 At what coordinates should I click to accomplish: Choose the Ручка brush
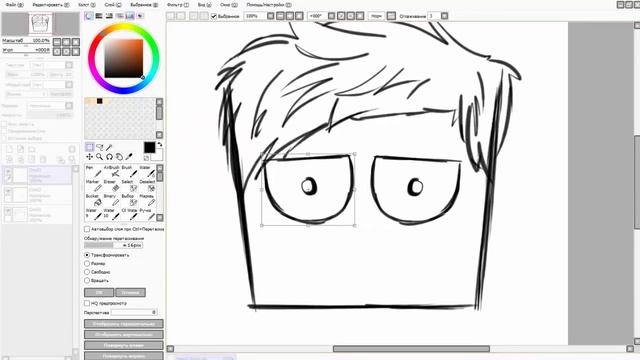(x=147, y=214)
